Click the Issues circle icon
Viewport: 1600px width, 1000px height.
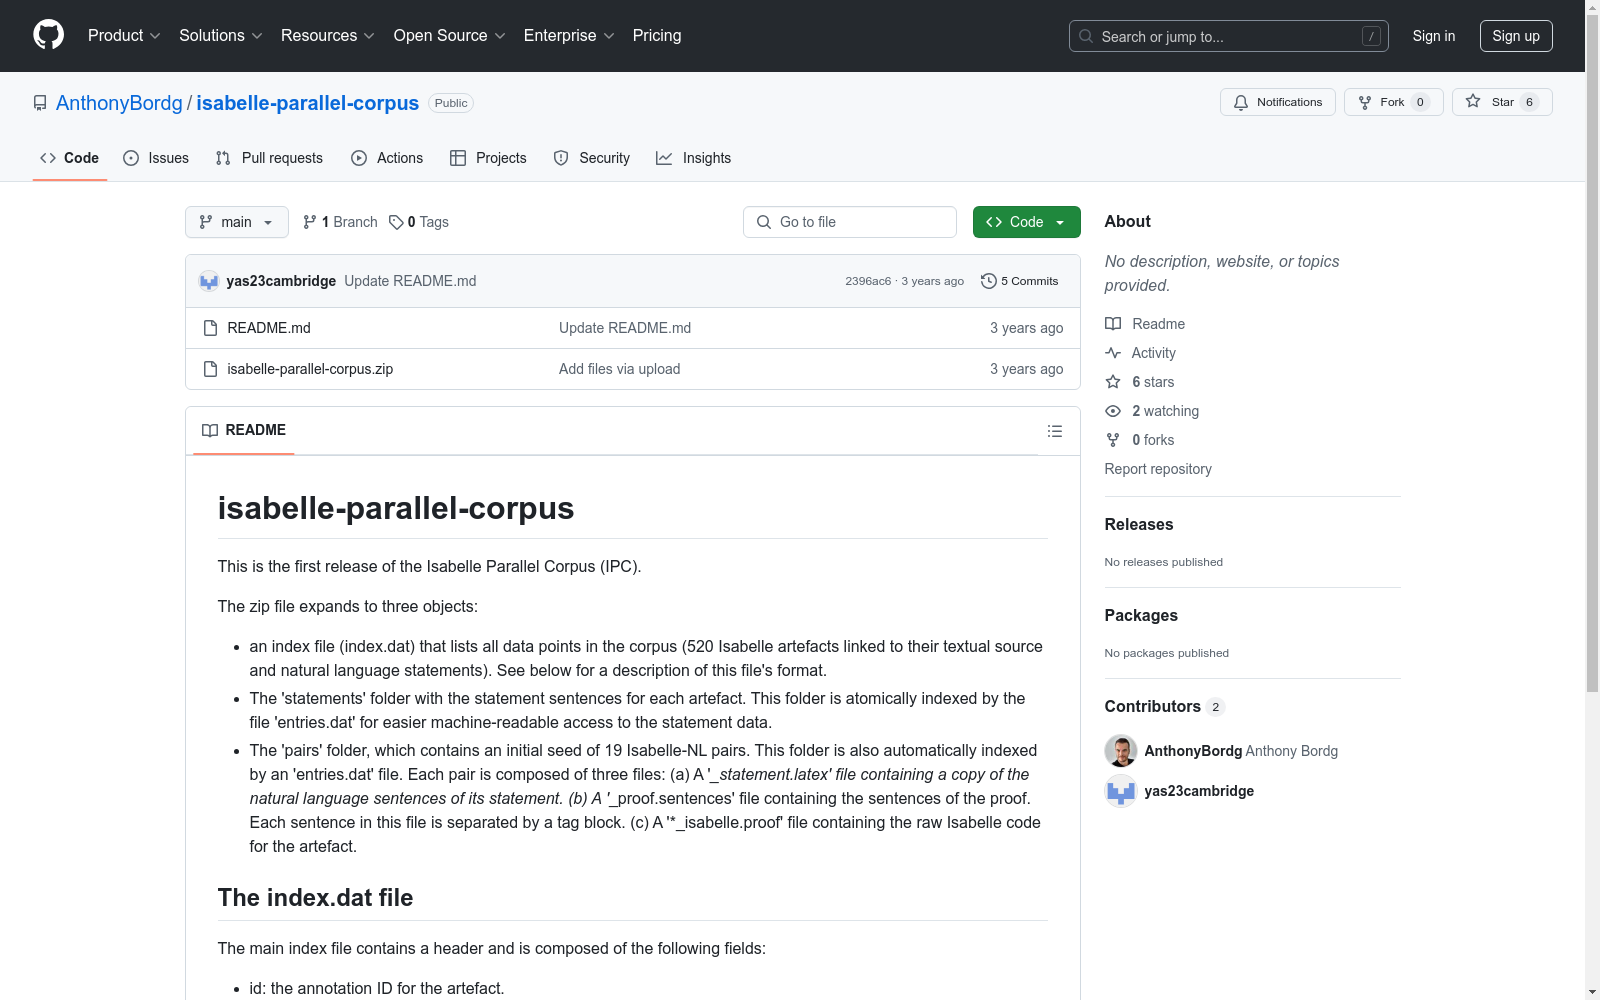click(131, 158)
